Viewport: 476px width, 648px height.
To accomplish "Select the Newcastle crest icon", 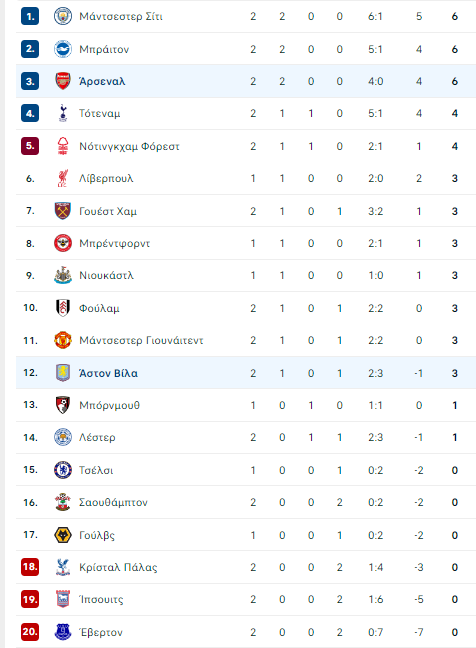I will pos(63,275).
